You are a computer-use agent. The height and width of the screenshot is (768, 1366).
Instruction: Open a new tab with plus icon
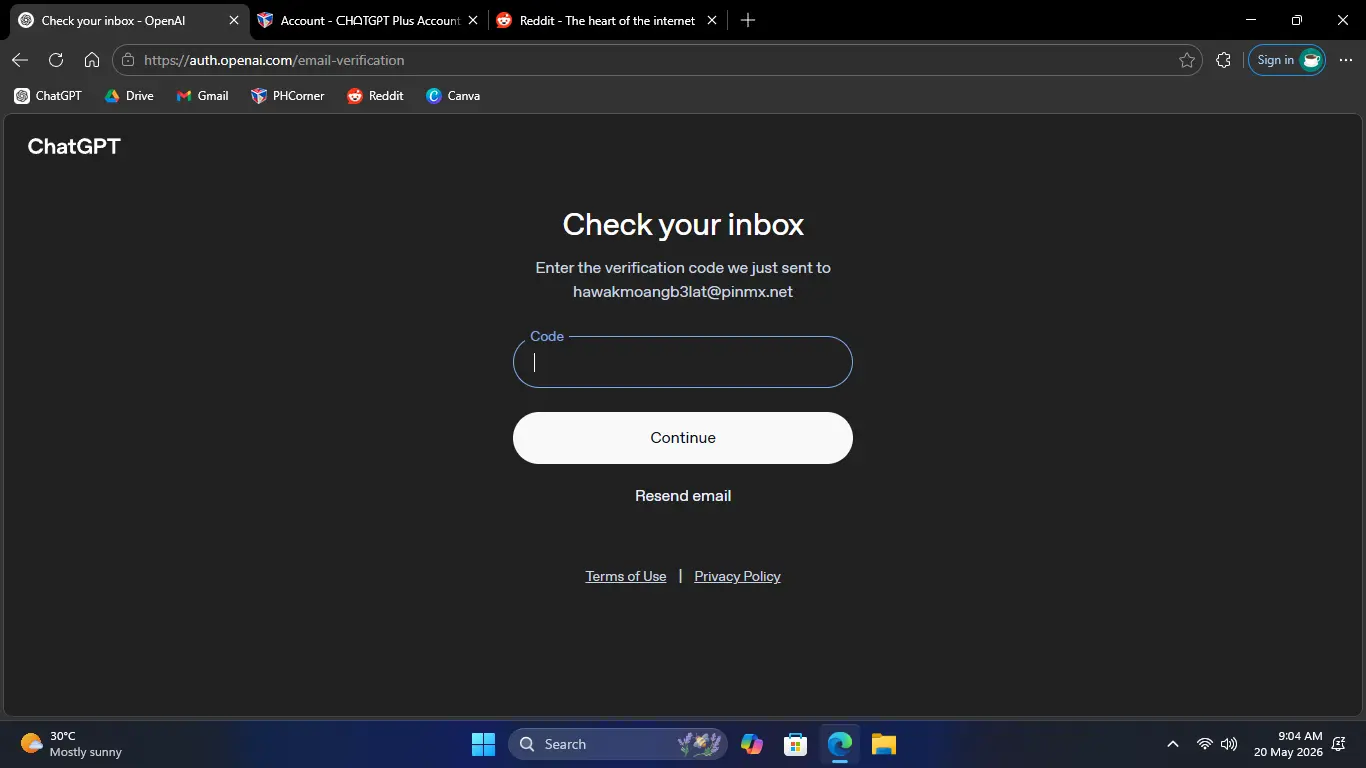(x=748, y=20)
